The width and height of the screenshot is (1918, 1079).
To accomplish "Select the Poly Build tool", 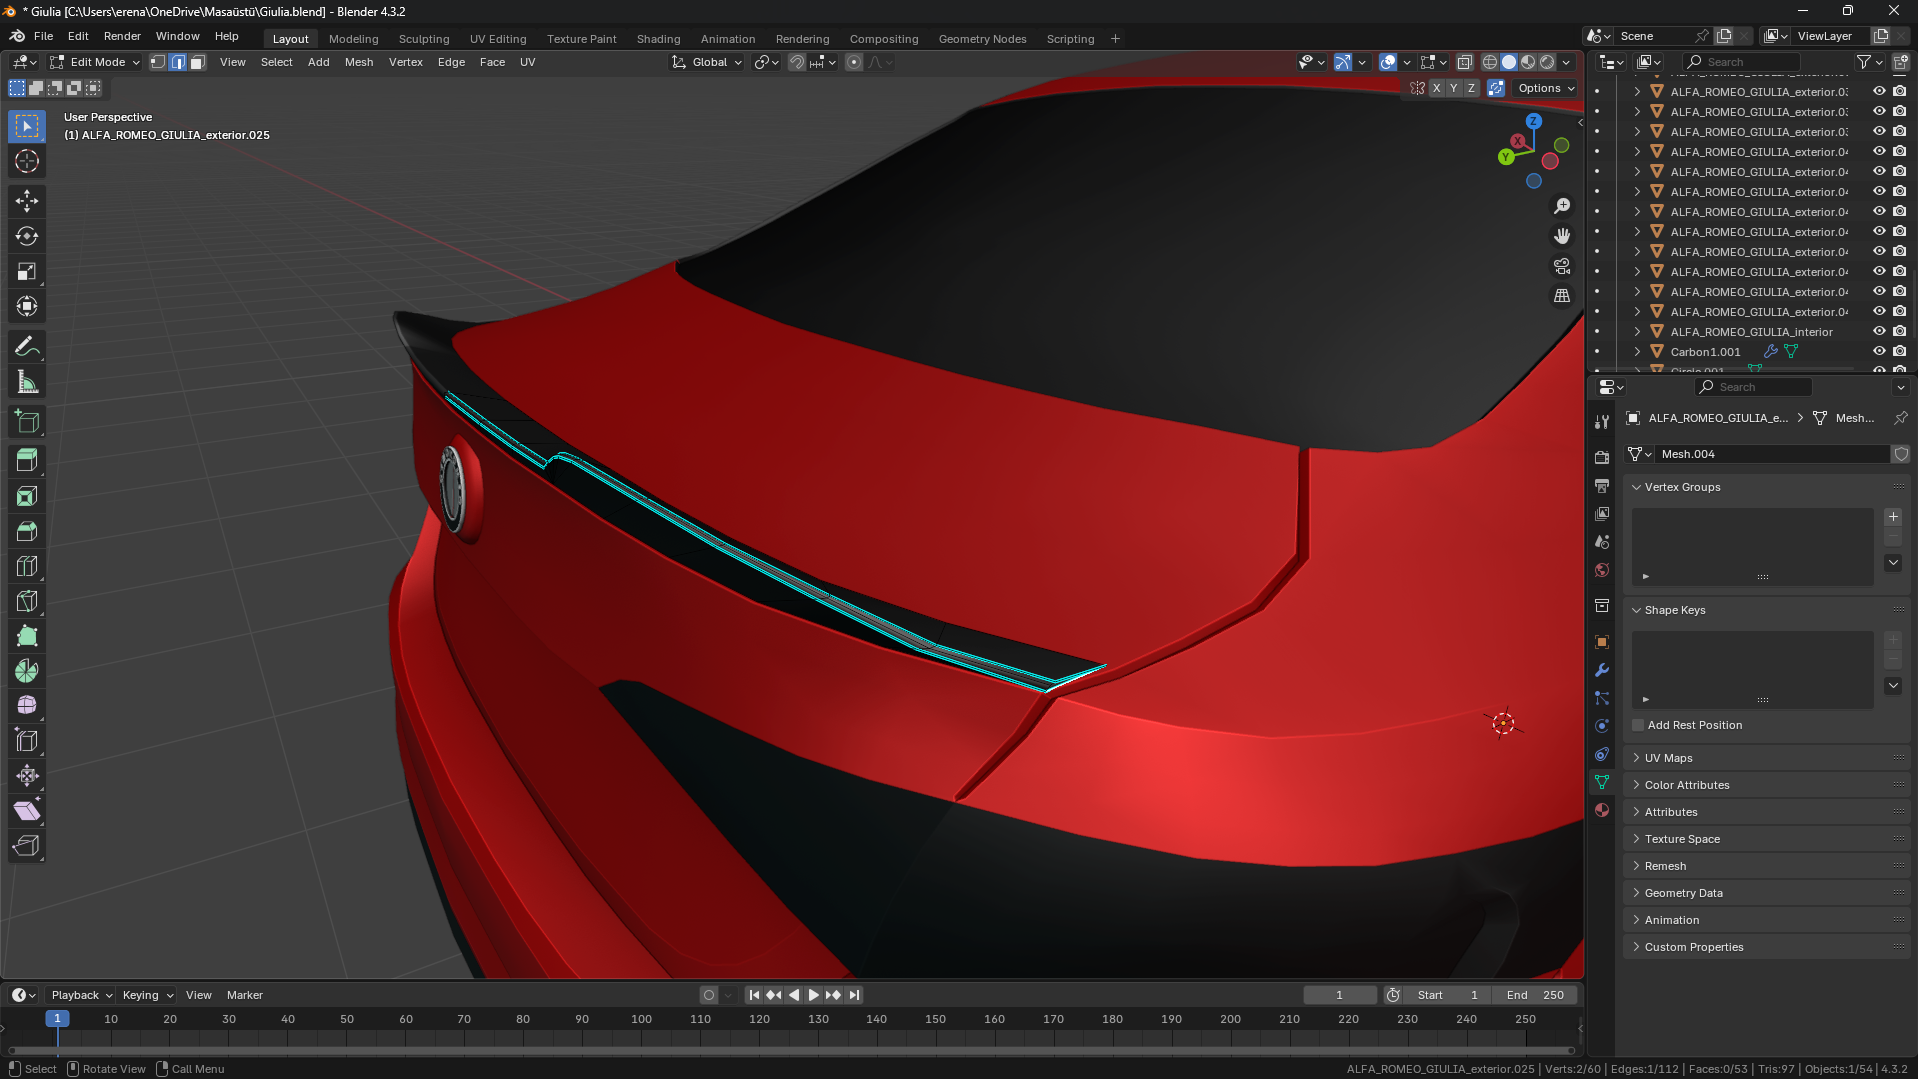I will [27, 636].
